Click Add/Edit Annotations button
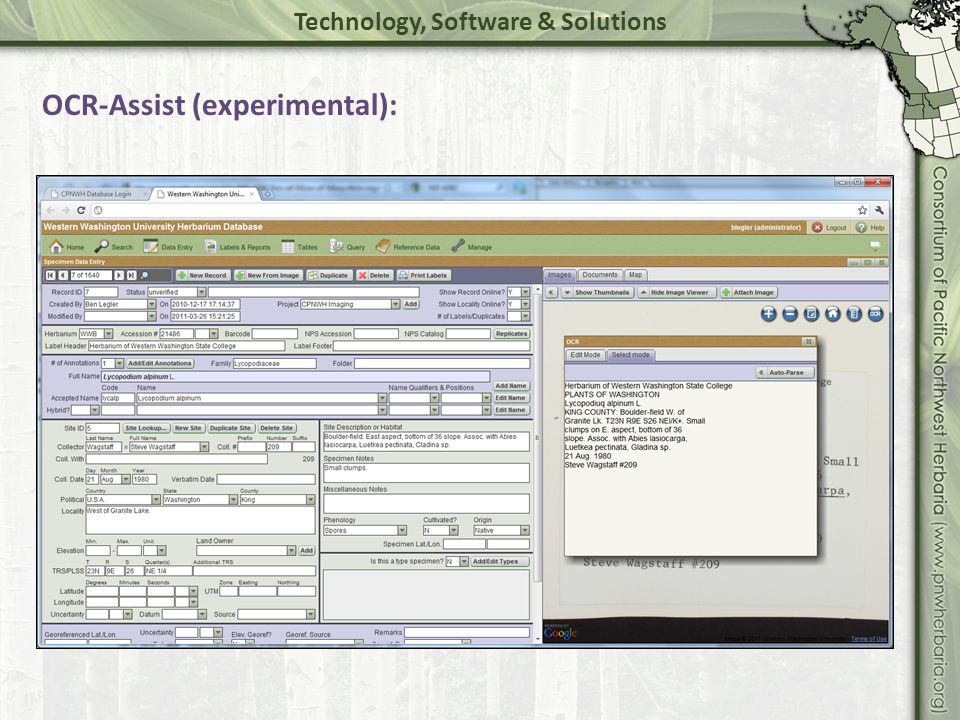960x720 pixels. (160, 363)
